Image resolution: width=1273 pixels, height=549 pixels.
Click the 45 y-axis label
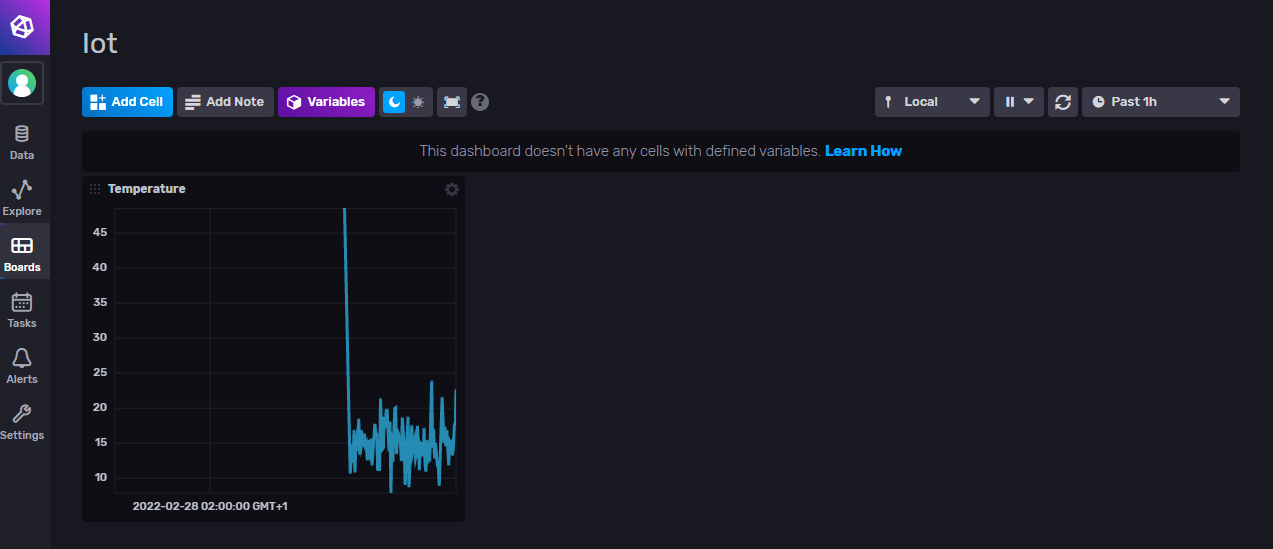pyautogui.click(x=100, y=232)
